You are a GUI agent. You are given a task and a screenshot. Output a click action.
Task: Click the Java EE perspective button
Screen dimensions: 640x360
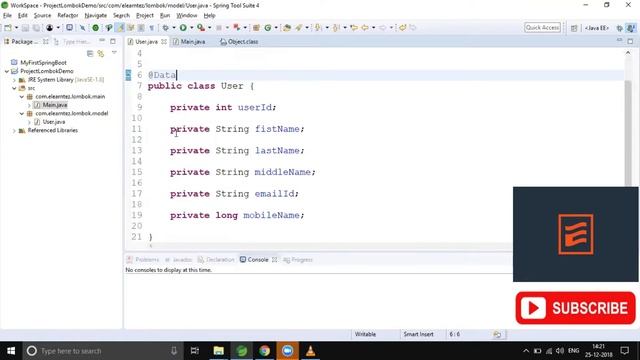pyautogui.click(x=596, y=28)
